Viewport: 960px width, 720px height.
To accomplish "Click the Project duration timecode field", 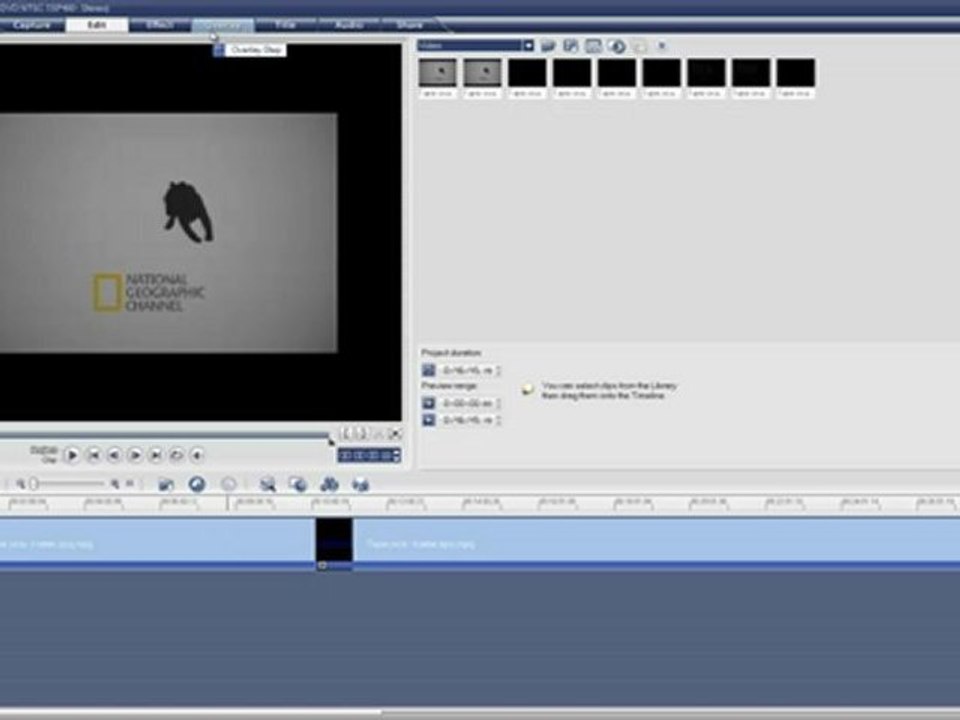I will tap(467, 370).
